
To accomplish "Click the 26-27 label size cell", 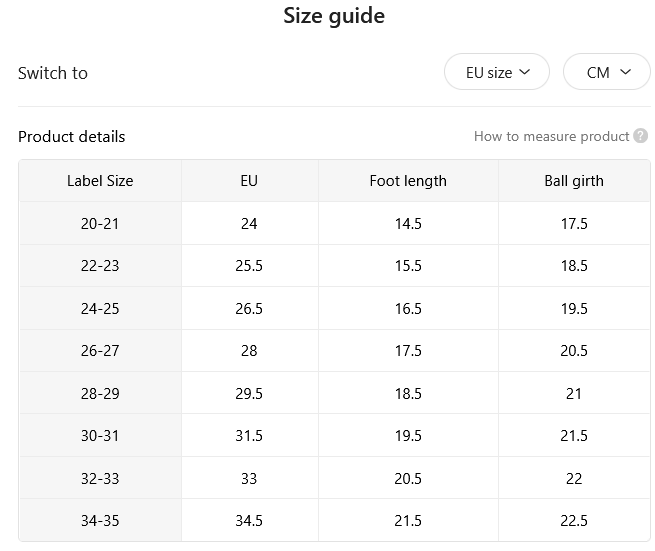I will point(100,350).
